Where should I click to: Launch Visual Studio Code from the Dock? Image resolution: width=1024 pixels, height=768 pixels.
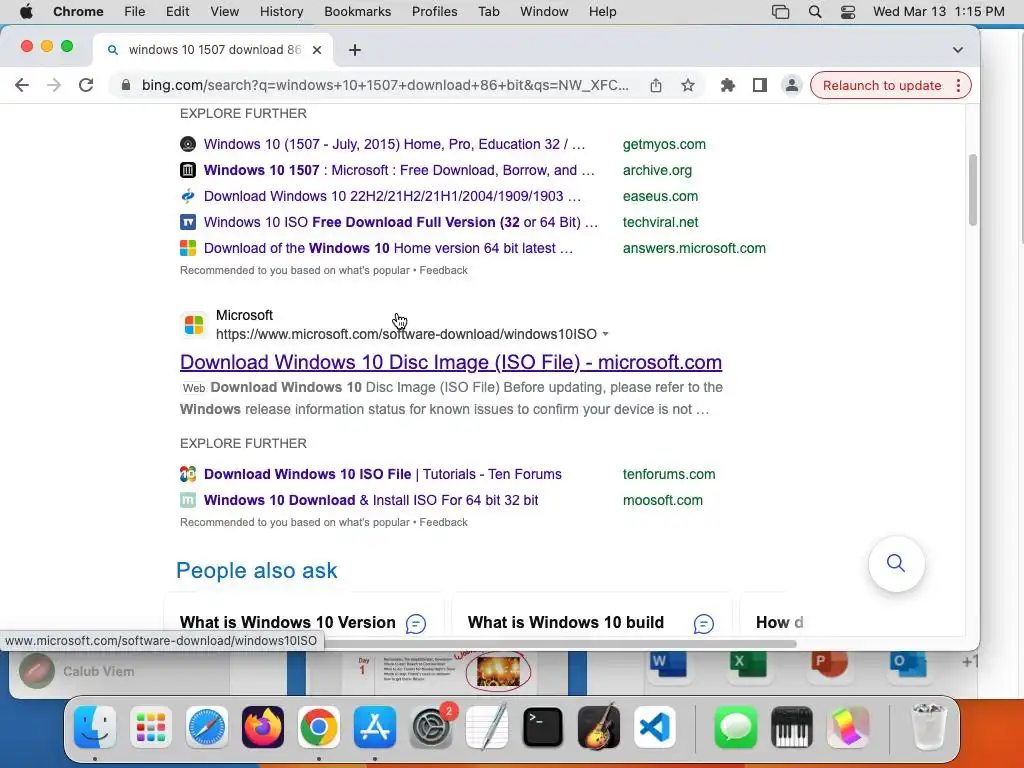click(x=654, y=727)
